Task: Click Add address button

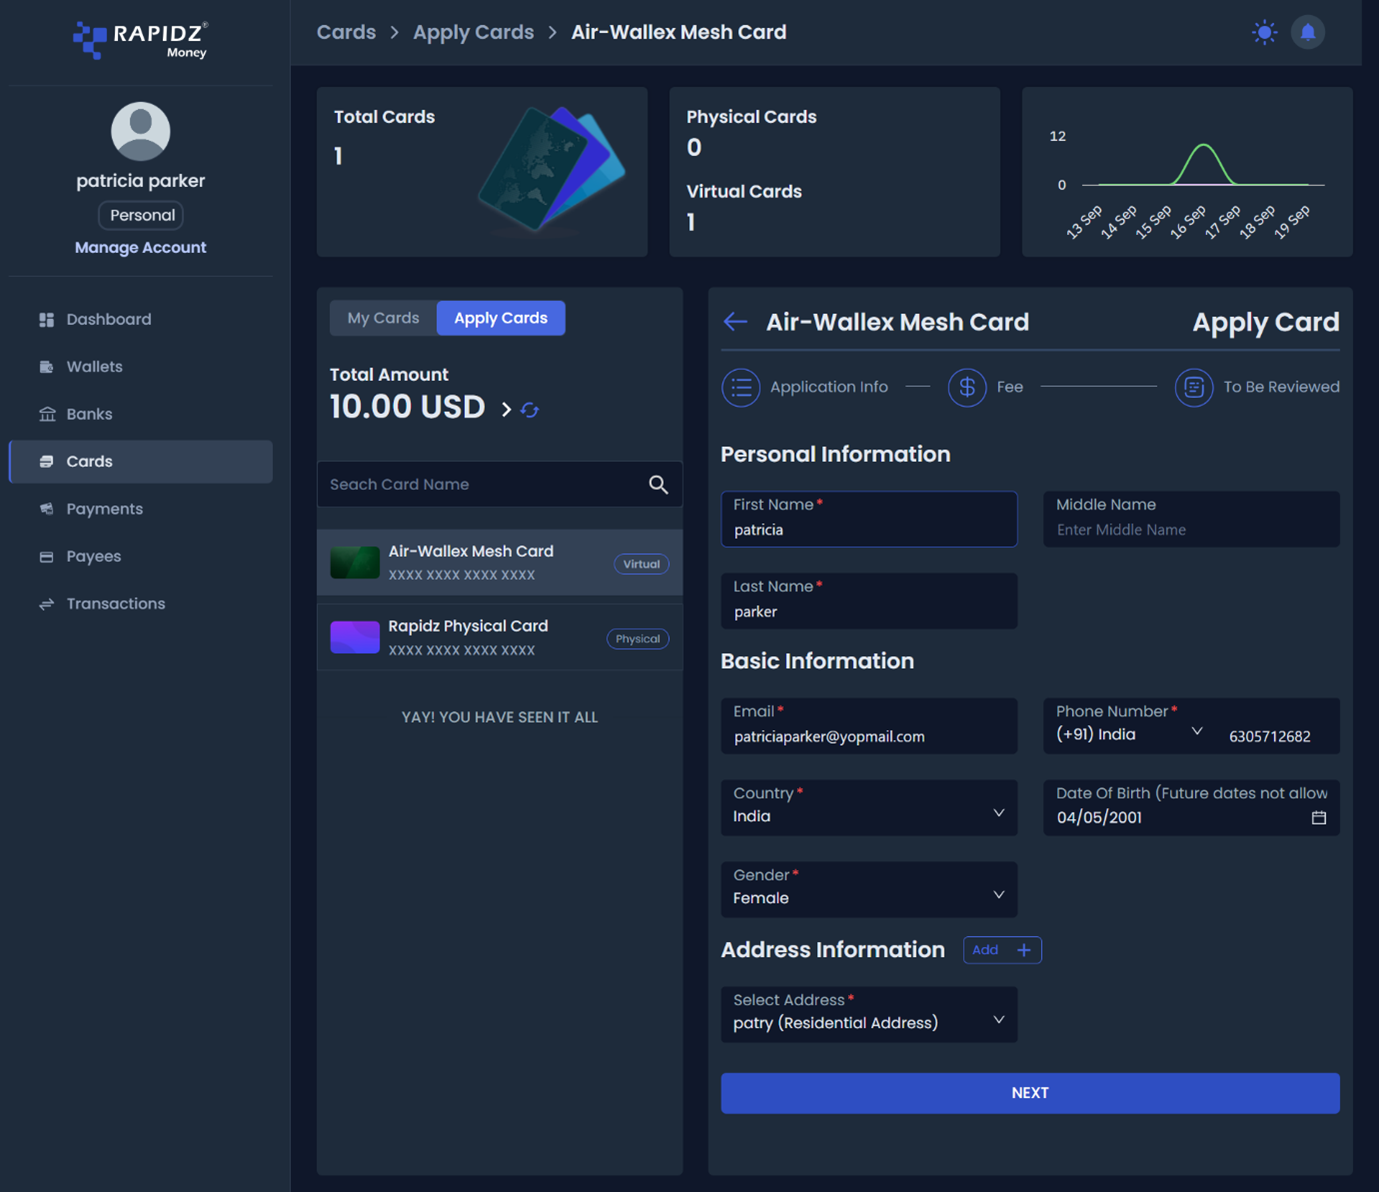Action: pyautogui.click(x=1002, y=950)
